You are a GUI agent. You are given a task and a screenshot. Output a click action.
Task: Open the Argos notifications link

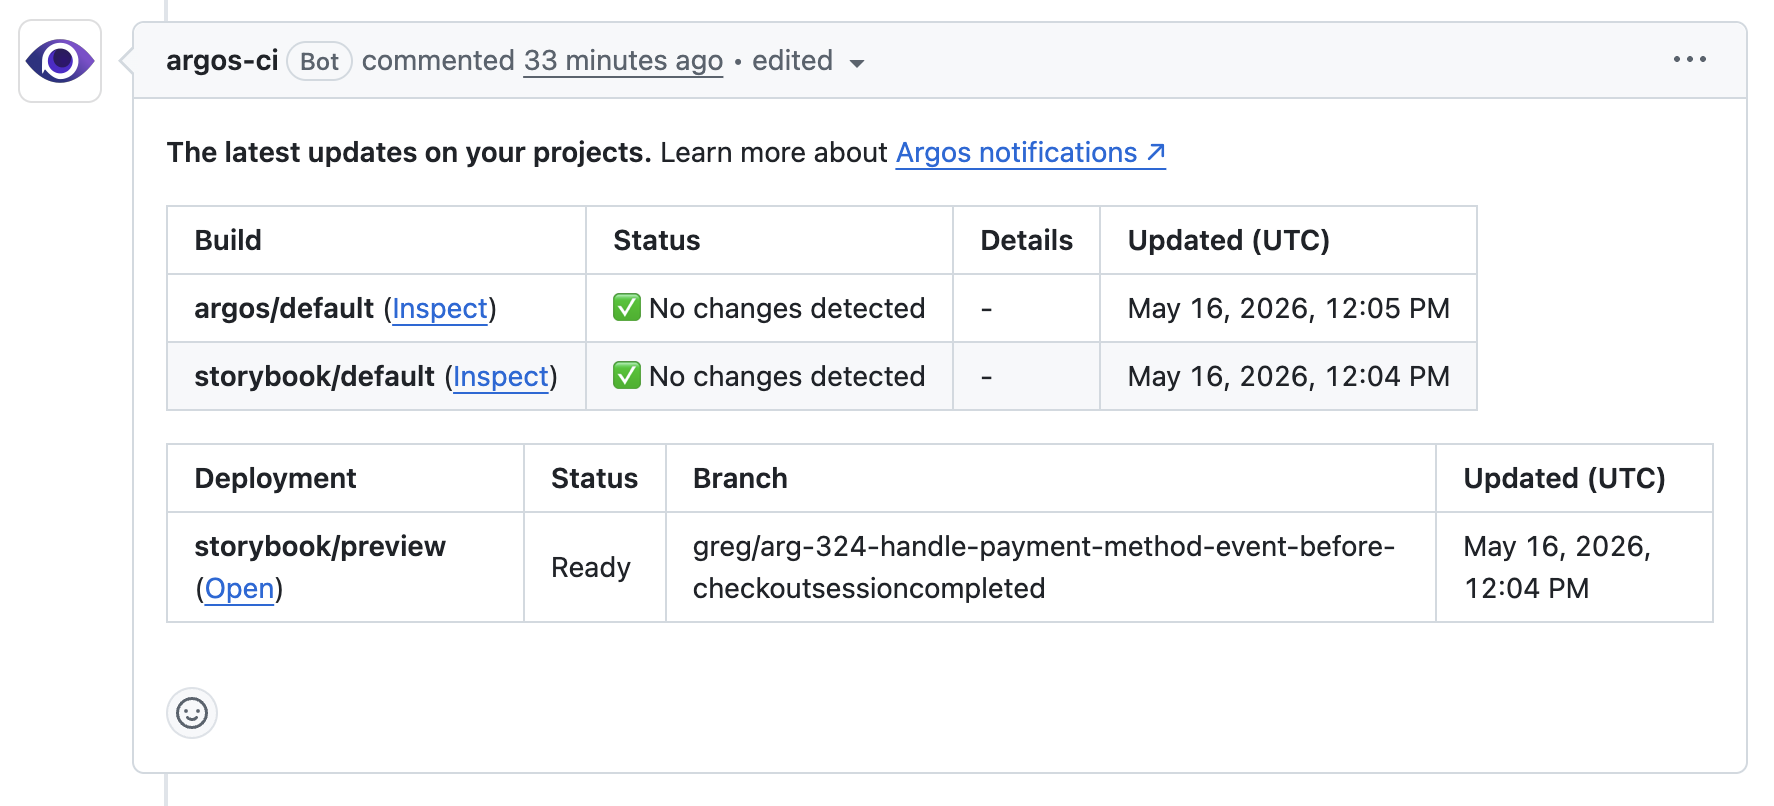point(1030,153)
